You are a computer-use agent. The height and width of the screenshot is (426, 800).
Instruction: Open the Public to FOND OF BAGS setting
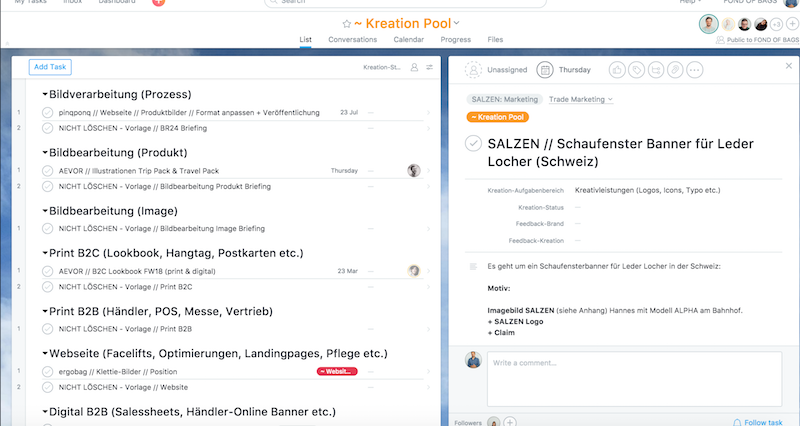[758, 40]
